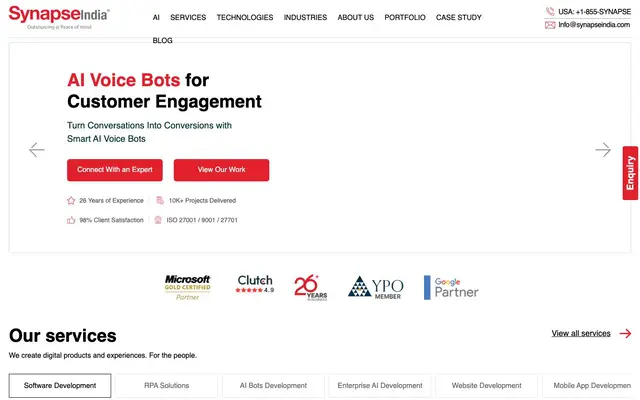This screenshot has height=400, width=640.
Task: Open the INDUSTRIES menu
Action: [x=305, y=18]
